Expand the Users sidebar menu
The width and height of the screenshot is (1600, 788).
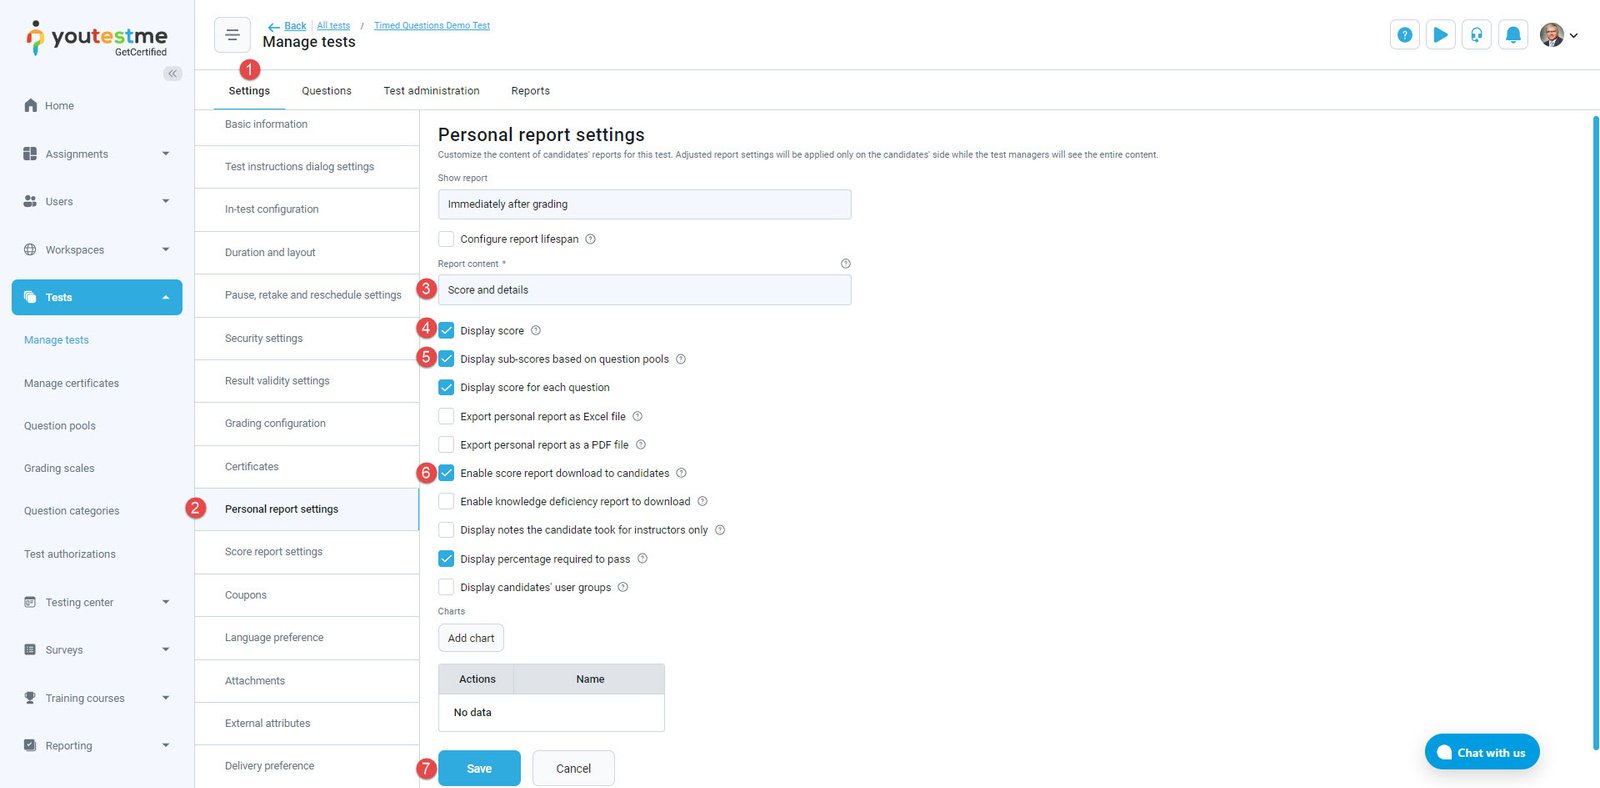97,202
